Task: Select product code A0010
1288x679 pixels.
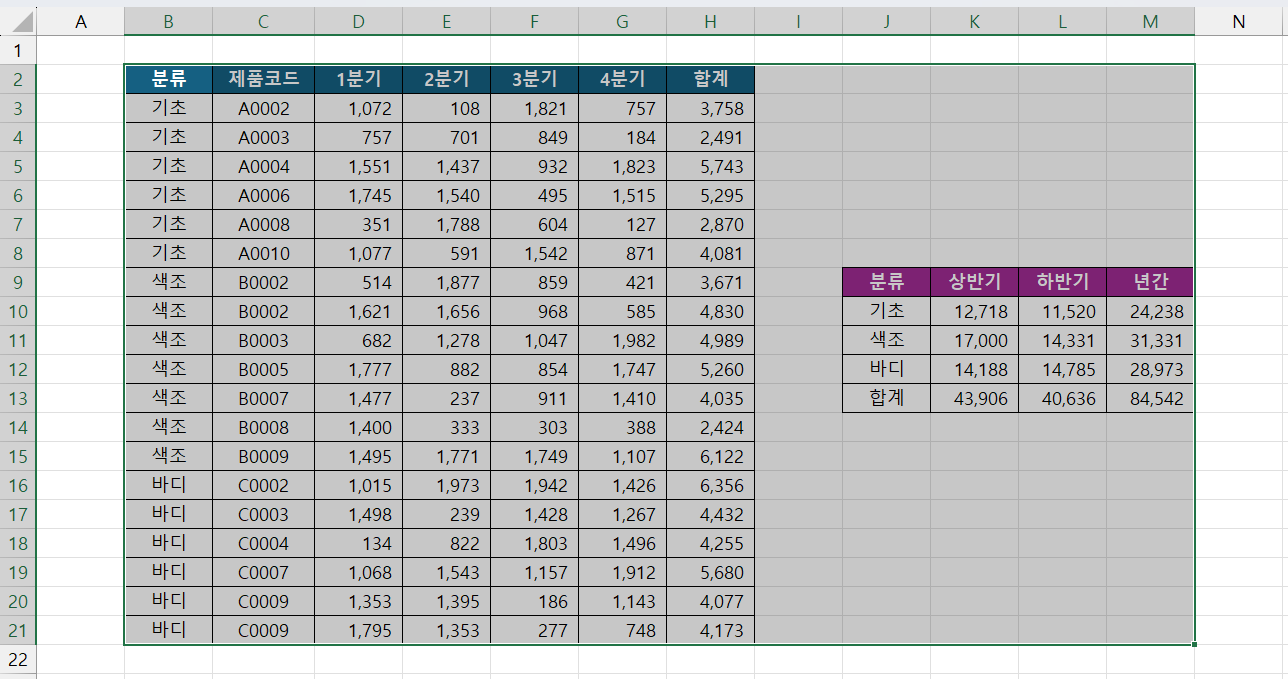Action: (x=263, y=253)
